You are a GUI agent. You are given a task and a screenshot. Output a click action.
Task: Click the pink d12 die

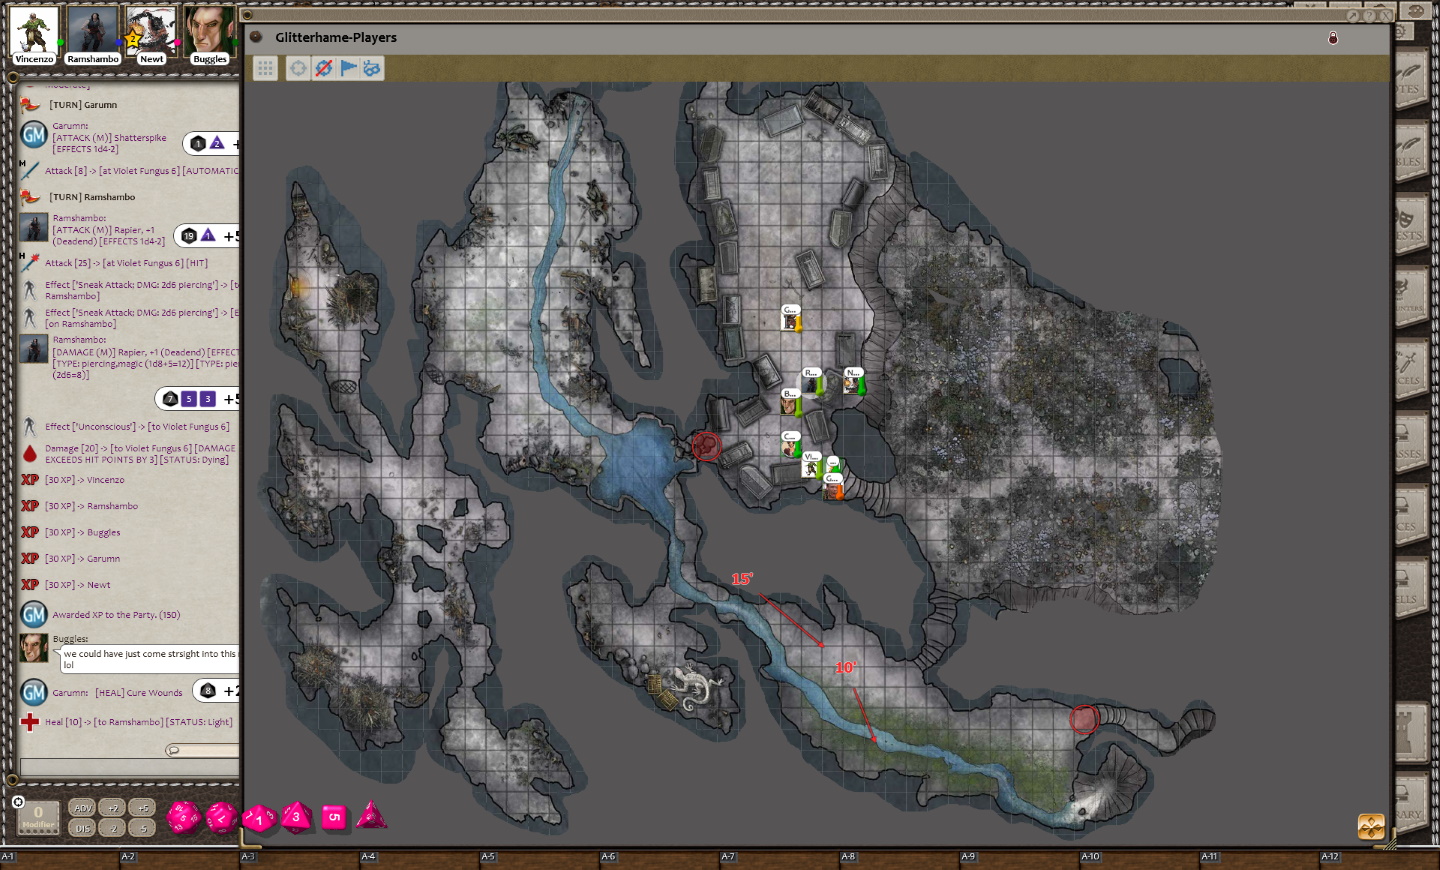pos(221,818)
